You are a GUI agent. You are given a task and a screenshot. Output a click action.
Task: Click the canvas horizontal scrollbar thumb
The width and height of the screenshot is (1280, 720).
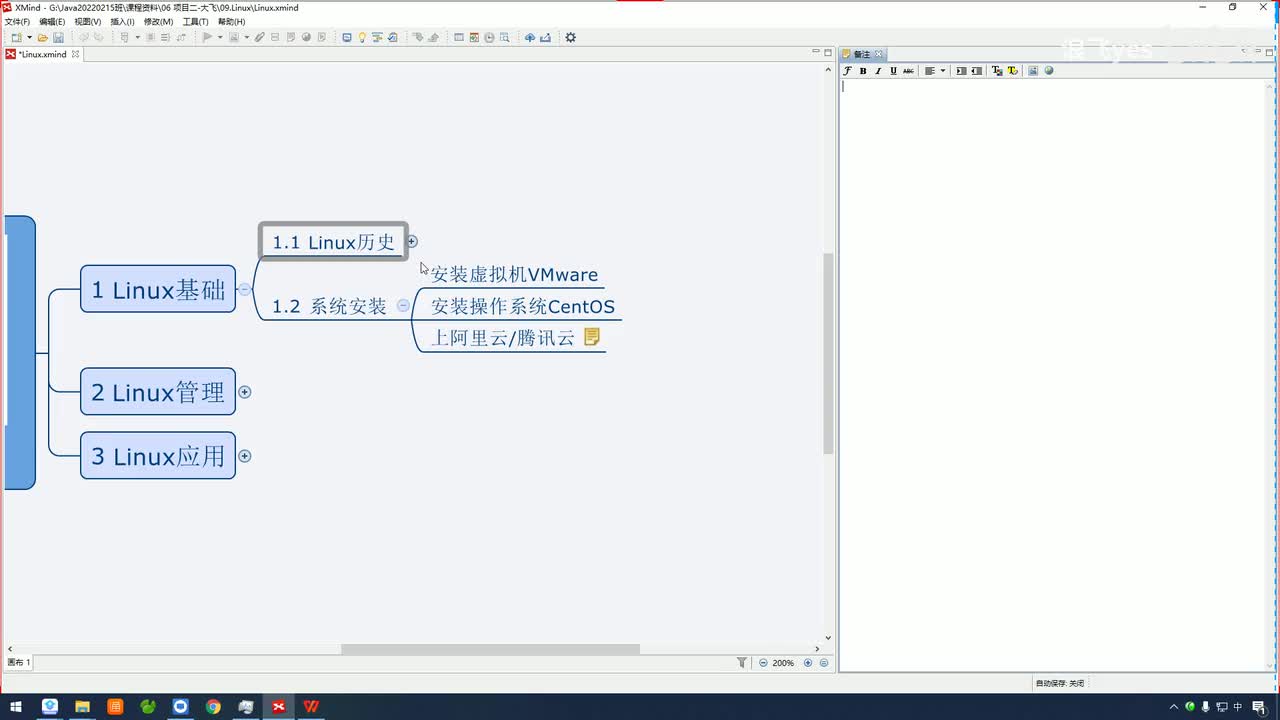(x=490, y=649)
